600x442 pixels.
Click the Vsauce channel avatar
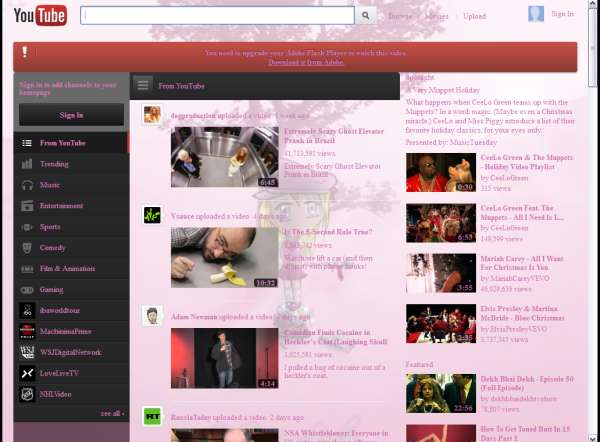[x=152, y=215]
